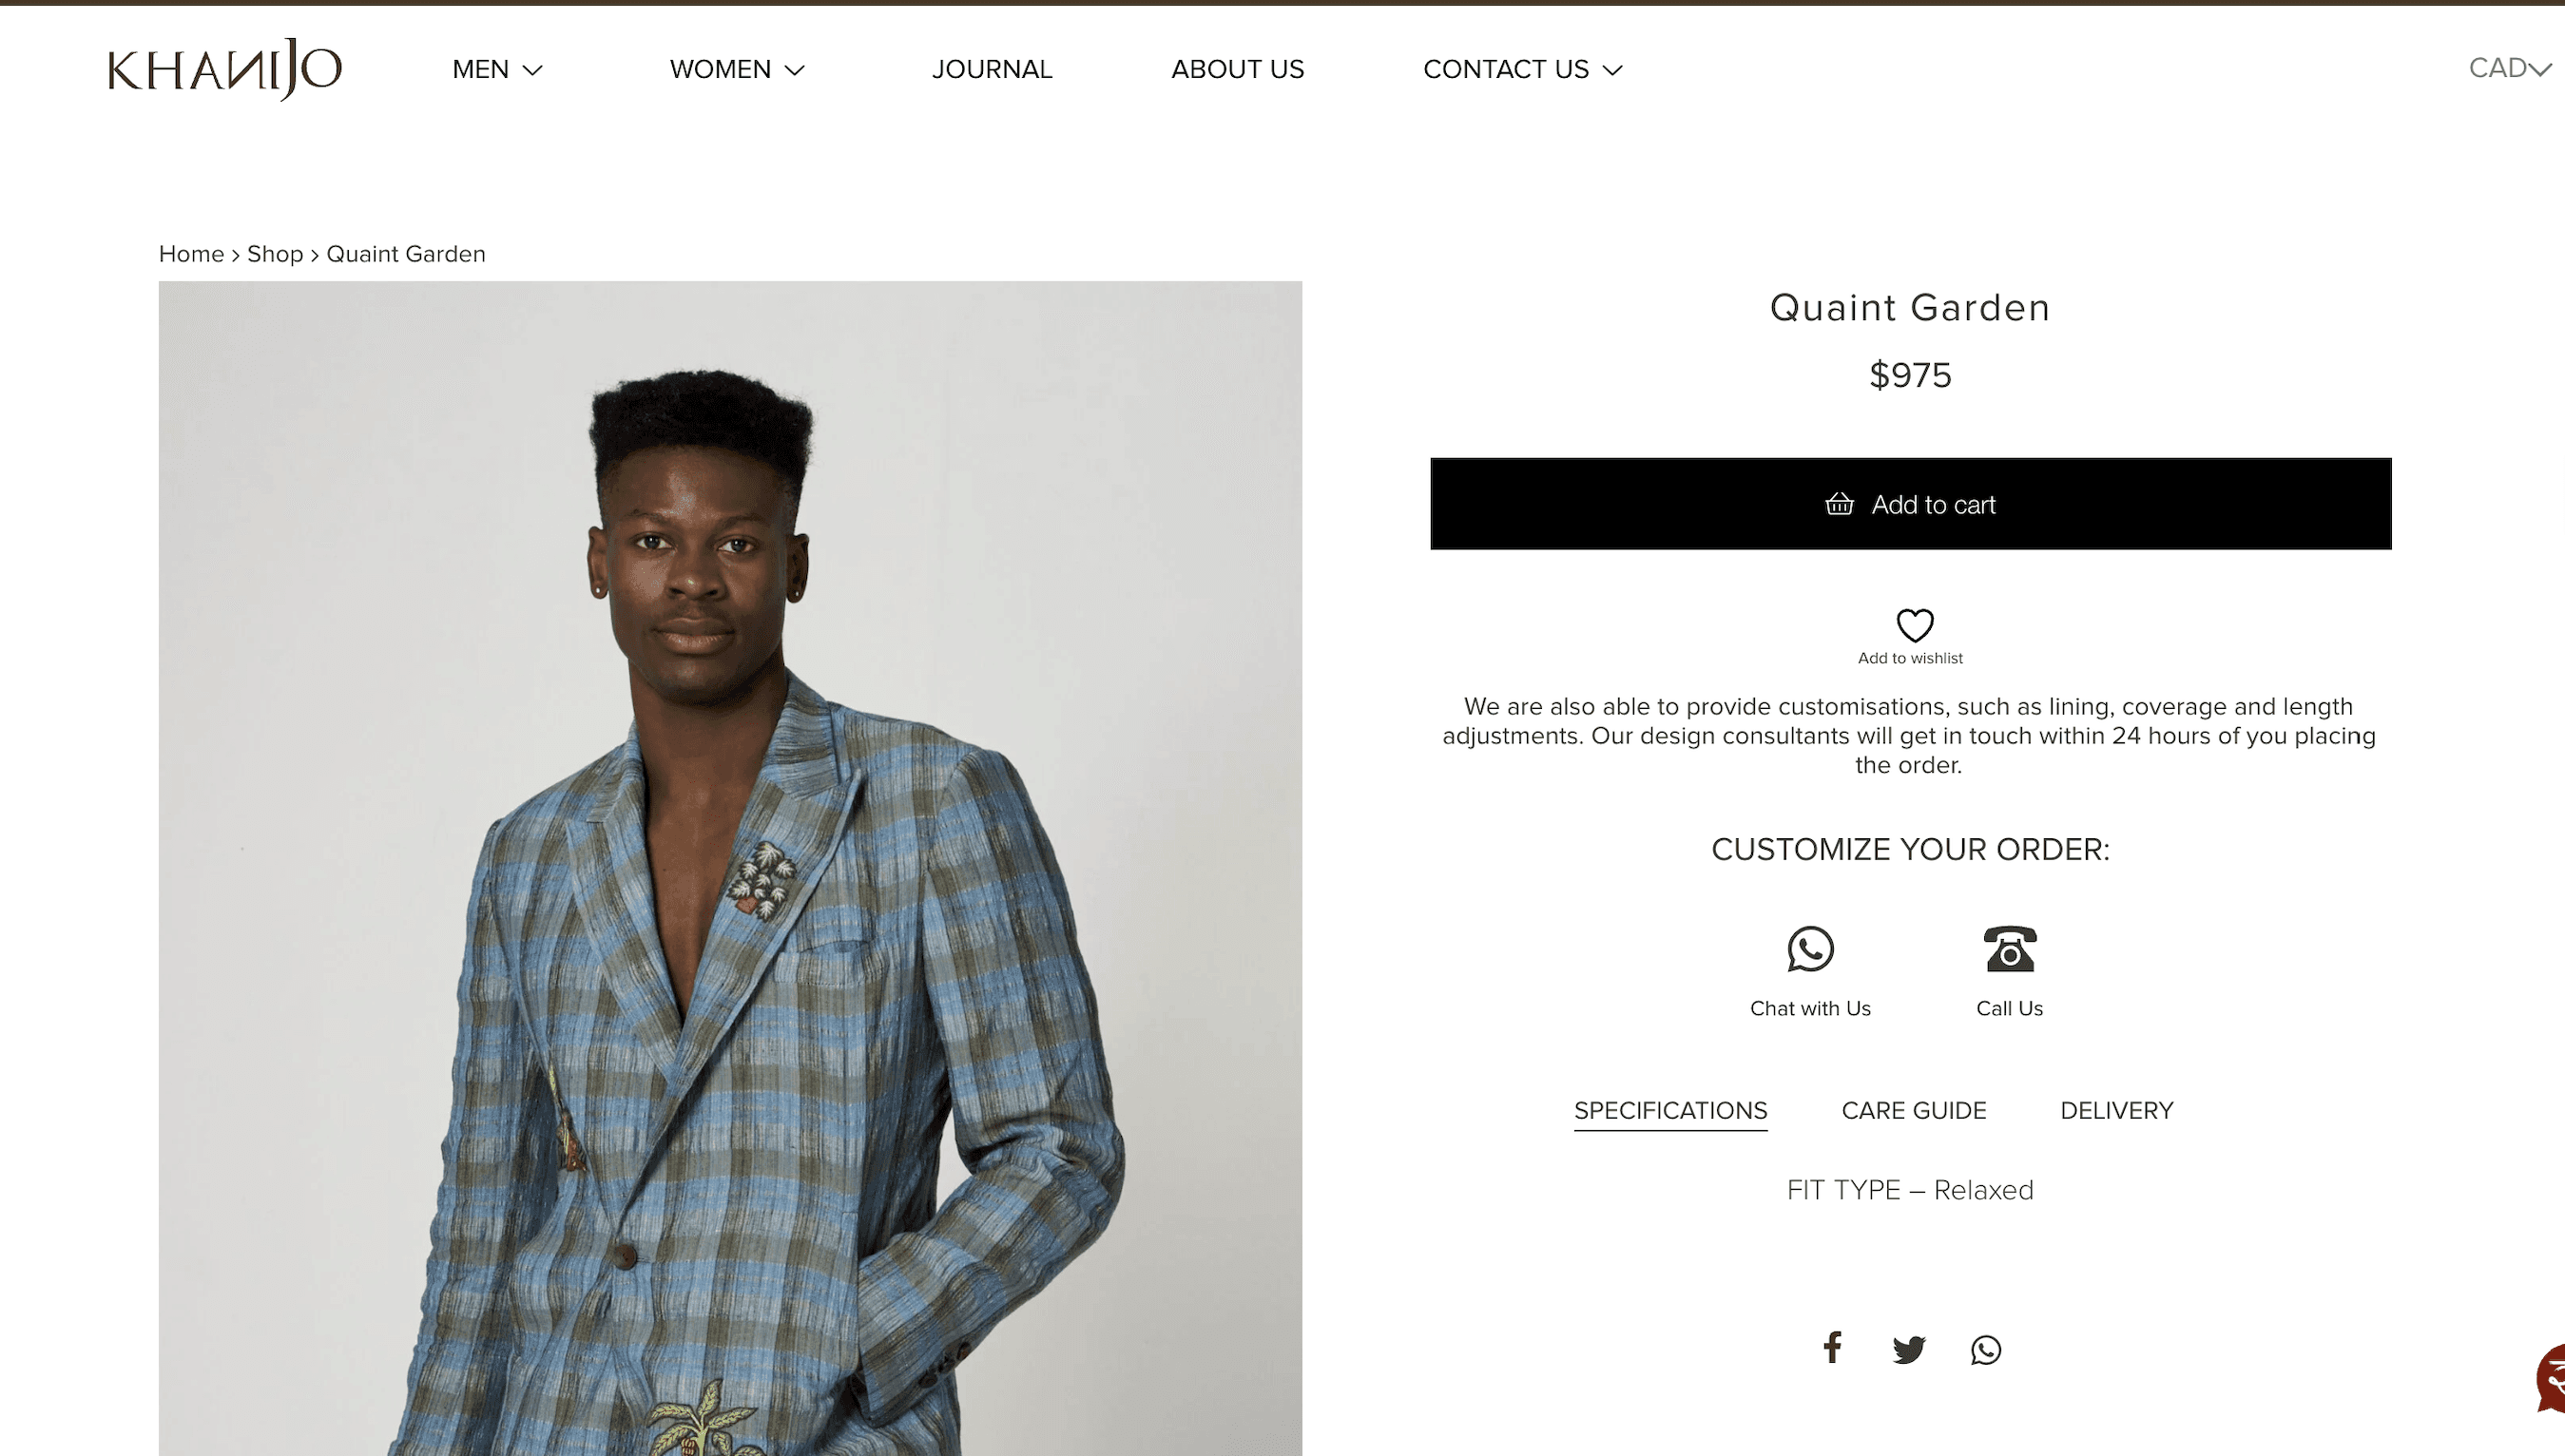Share product via WhatsApp share icon
Viewport: 2565px width, 1456px height.
pyautogui.click(x=1985, y=1350)
